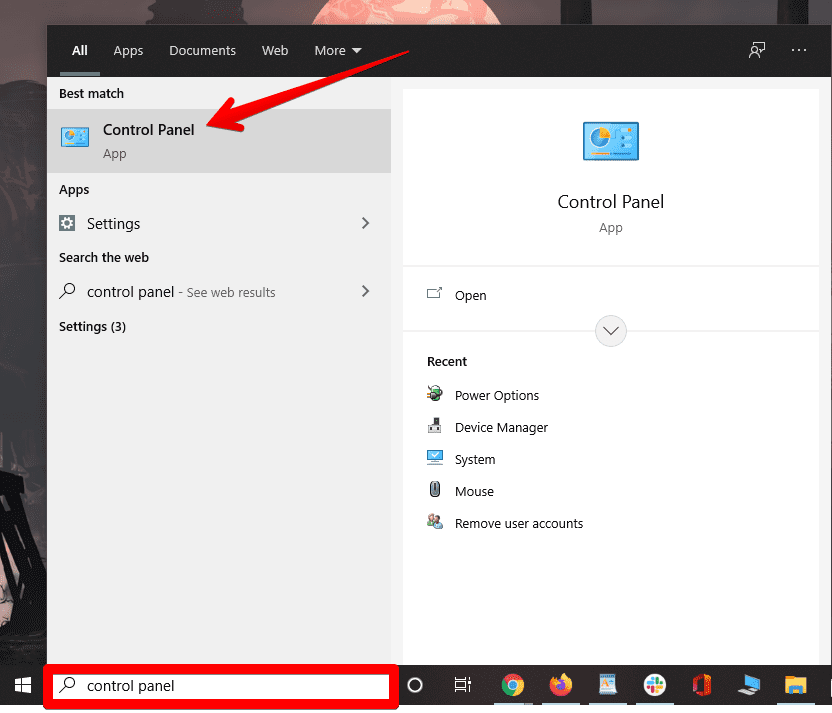This screenshot has width=832, height=713.
Task: Open Device Manager from Recent
Action: [501, 428]
